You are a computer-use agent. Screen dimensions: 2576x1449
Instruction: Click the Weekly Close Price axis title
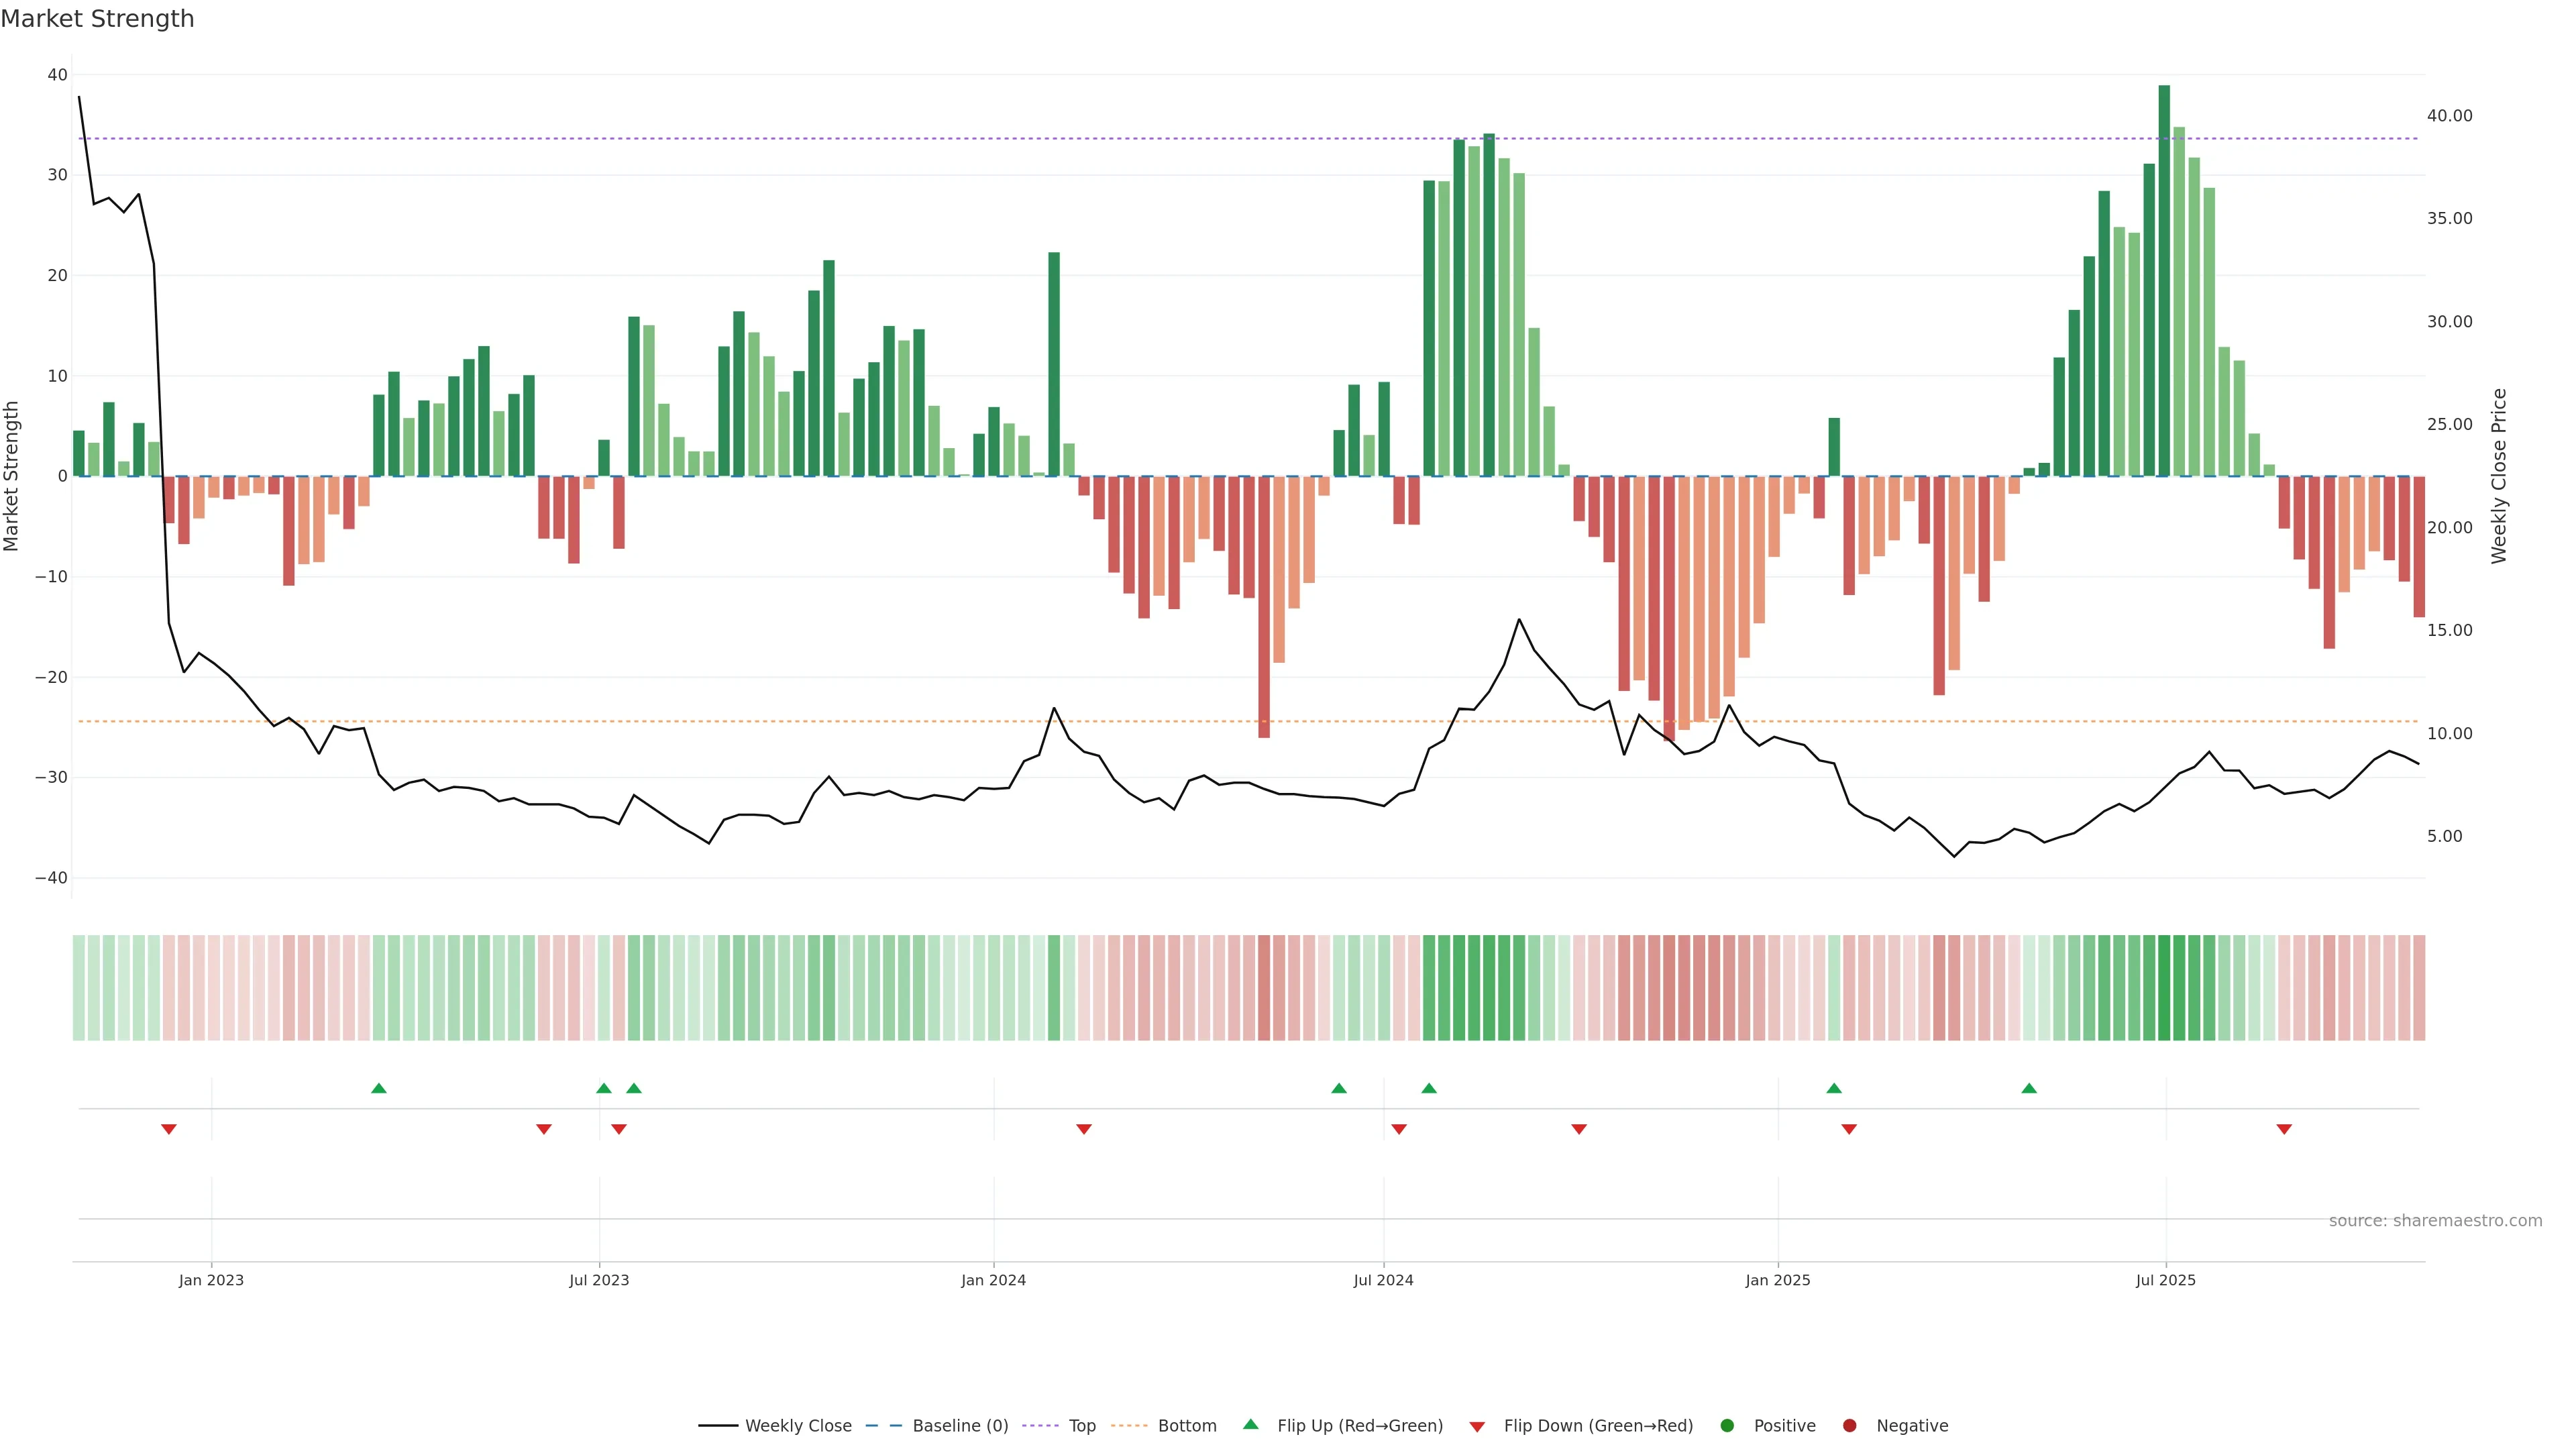(x=2499, y=476)
